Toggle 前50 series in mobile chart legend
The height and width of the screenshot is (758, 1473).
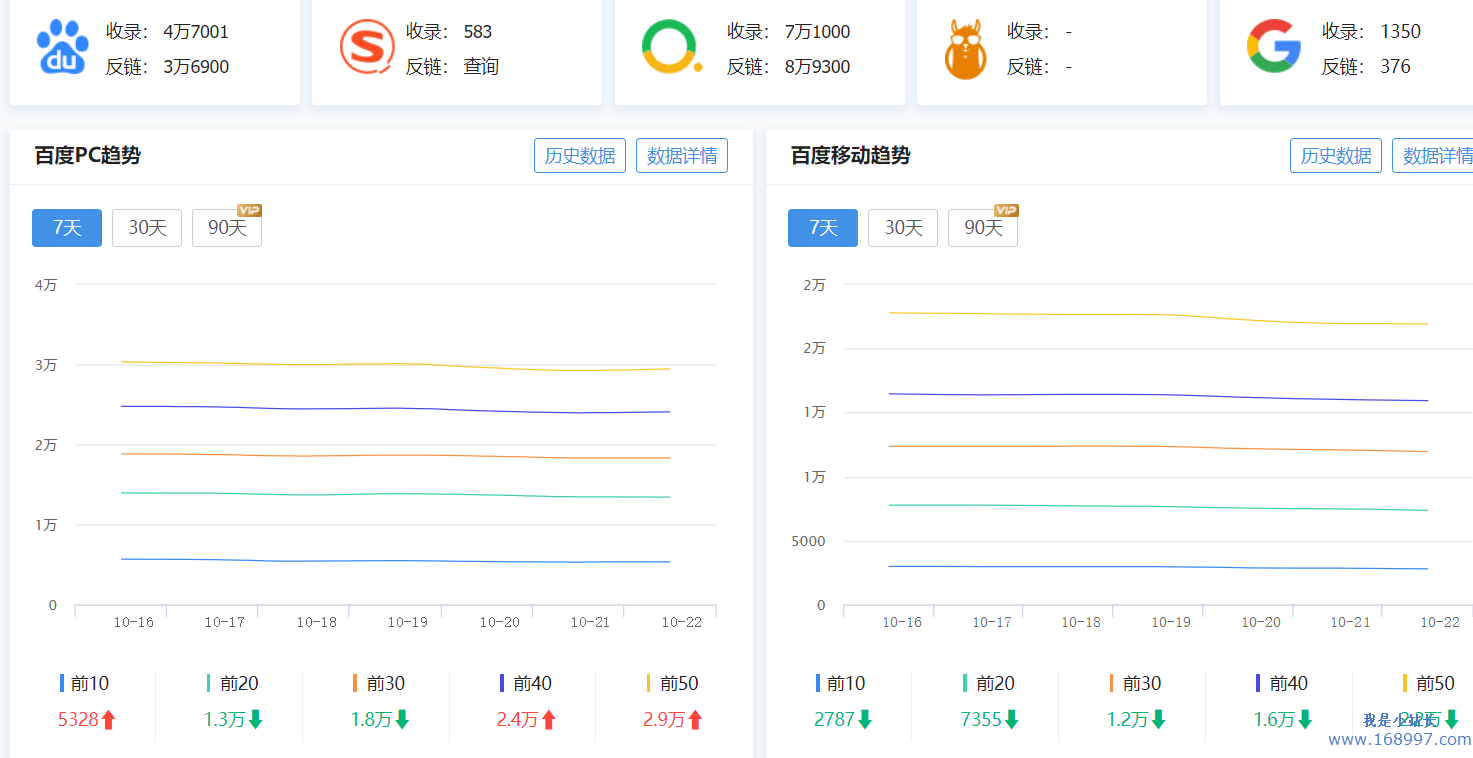point(1428,684)
